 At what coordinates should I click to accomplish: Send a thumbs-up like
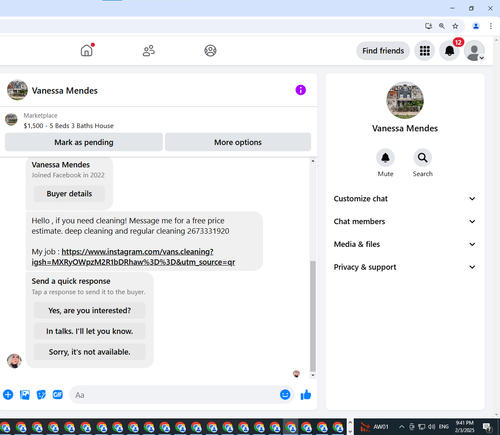click(306, 395)
